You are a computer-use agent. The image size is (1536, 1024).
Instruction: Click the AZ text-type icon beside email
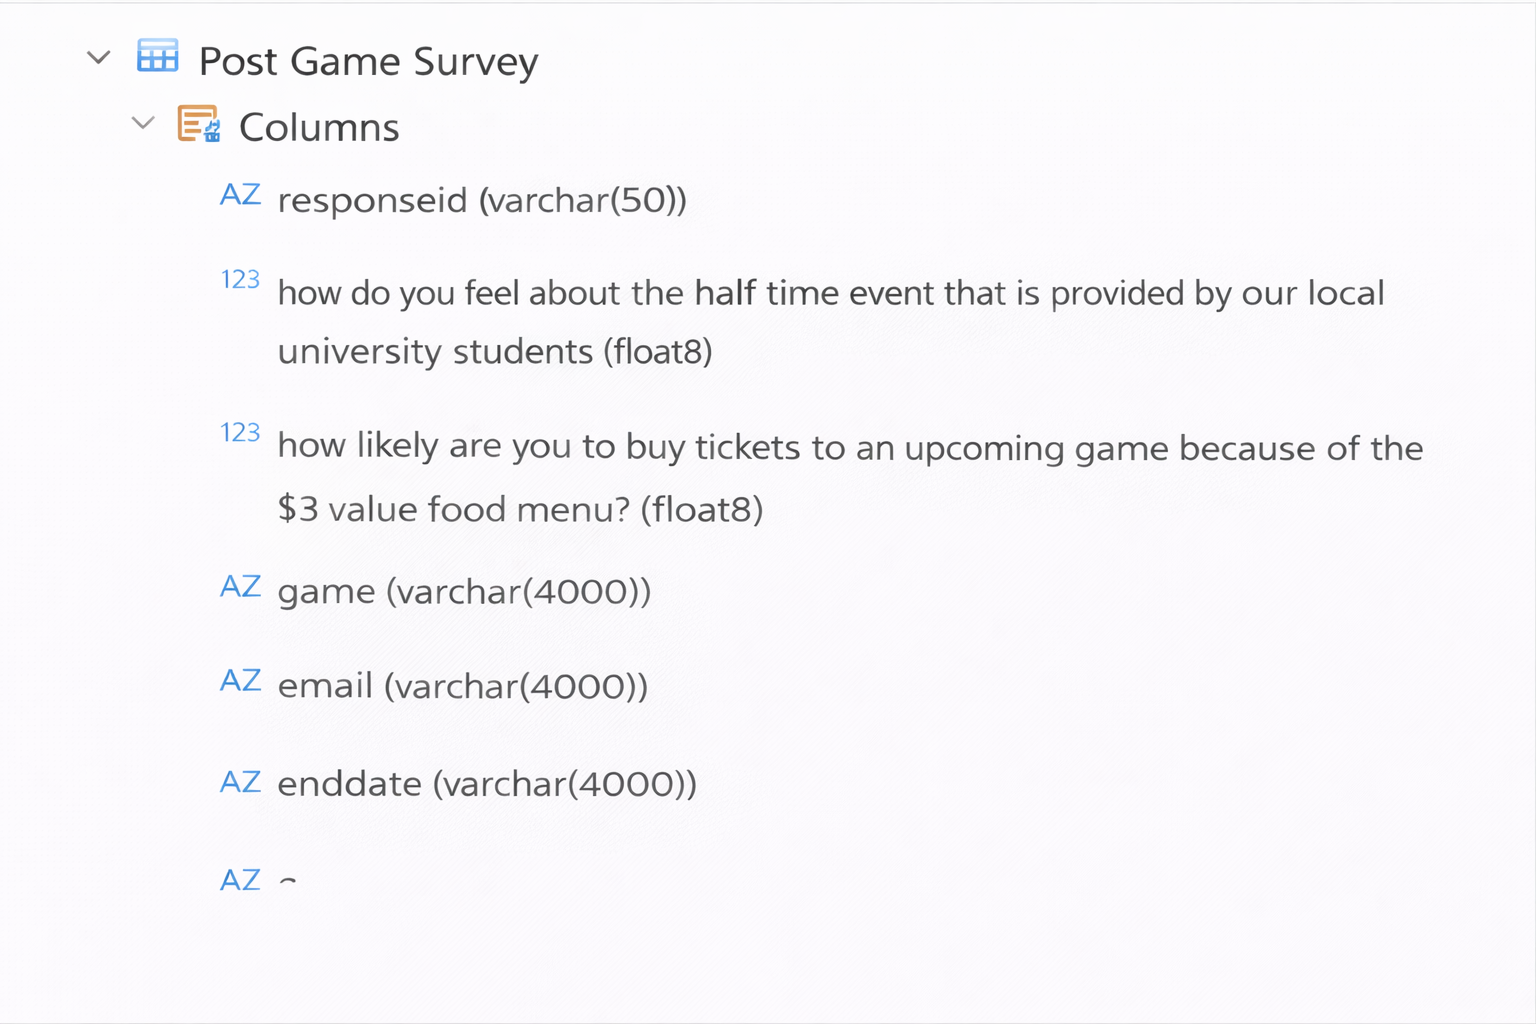240,681
